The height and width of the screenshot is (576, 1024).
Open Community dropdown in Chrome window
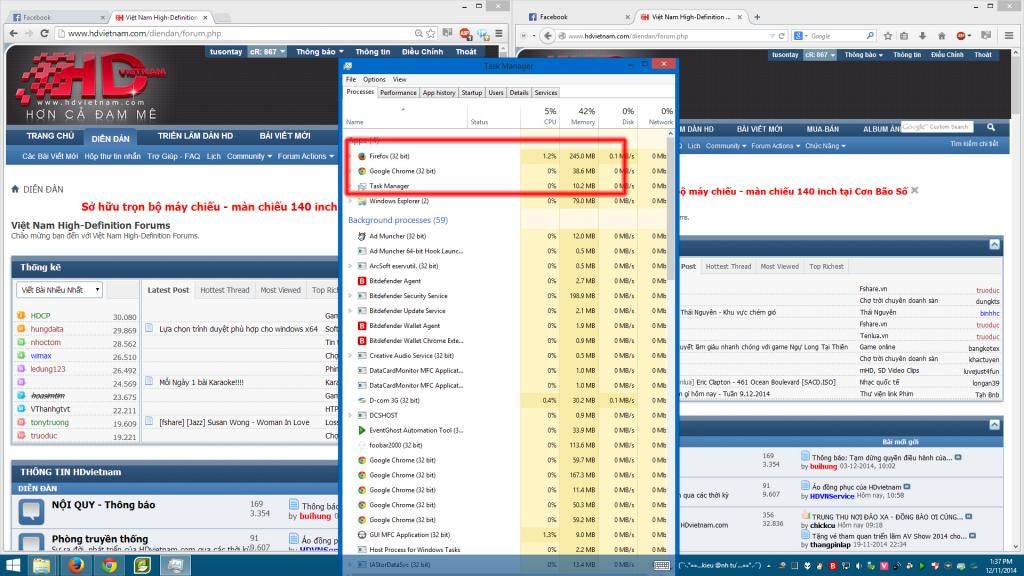[249, 156]
